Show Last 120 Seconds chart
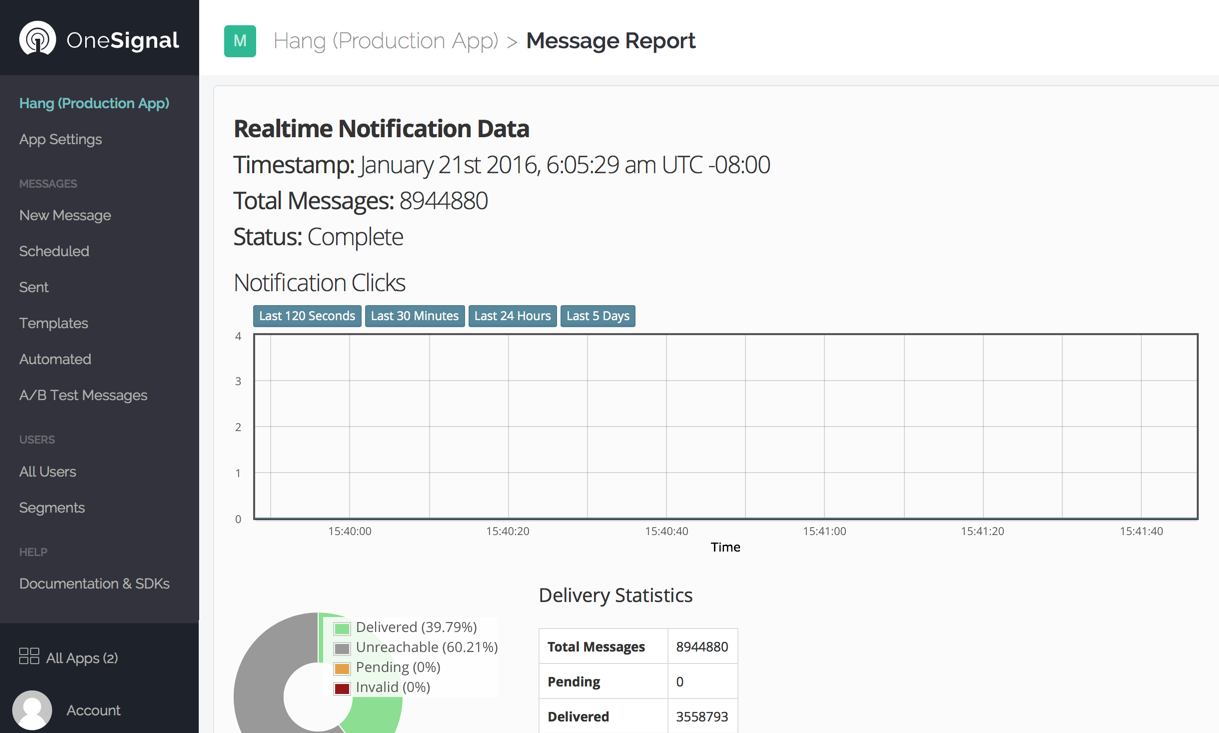The image size is (1219, 733). click(x=307, y=316)
